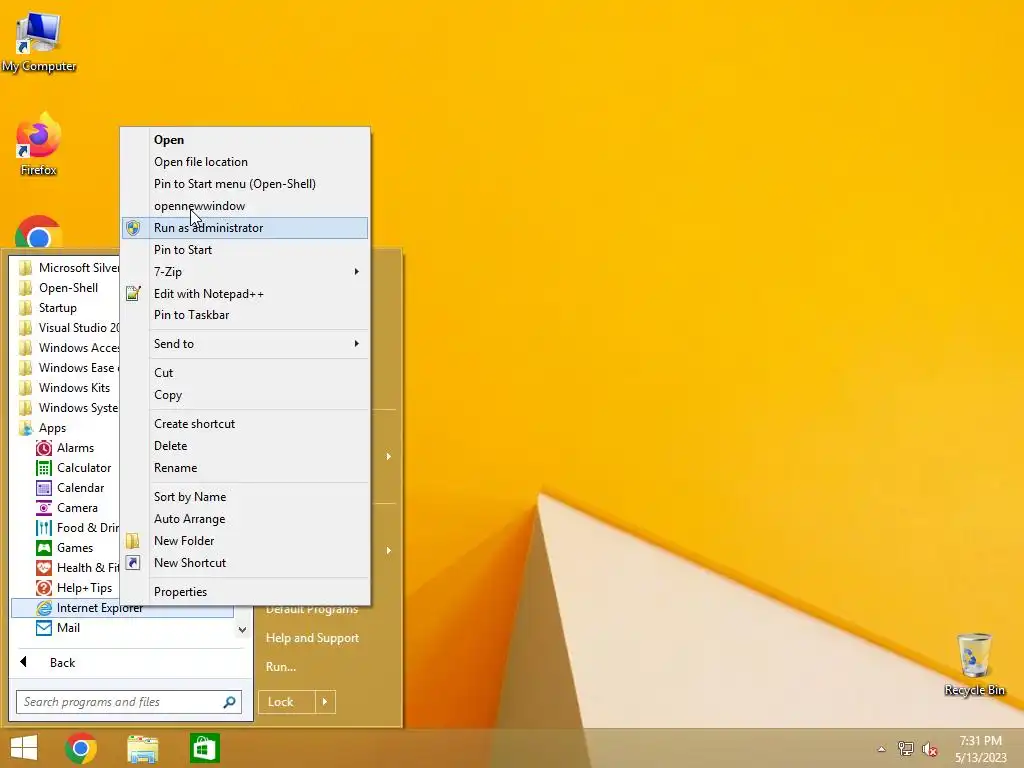Click the Calculator app icon
The width and height of the screenshot is (1024, 768).
point(44,468)
